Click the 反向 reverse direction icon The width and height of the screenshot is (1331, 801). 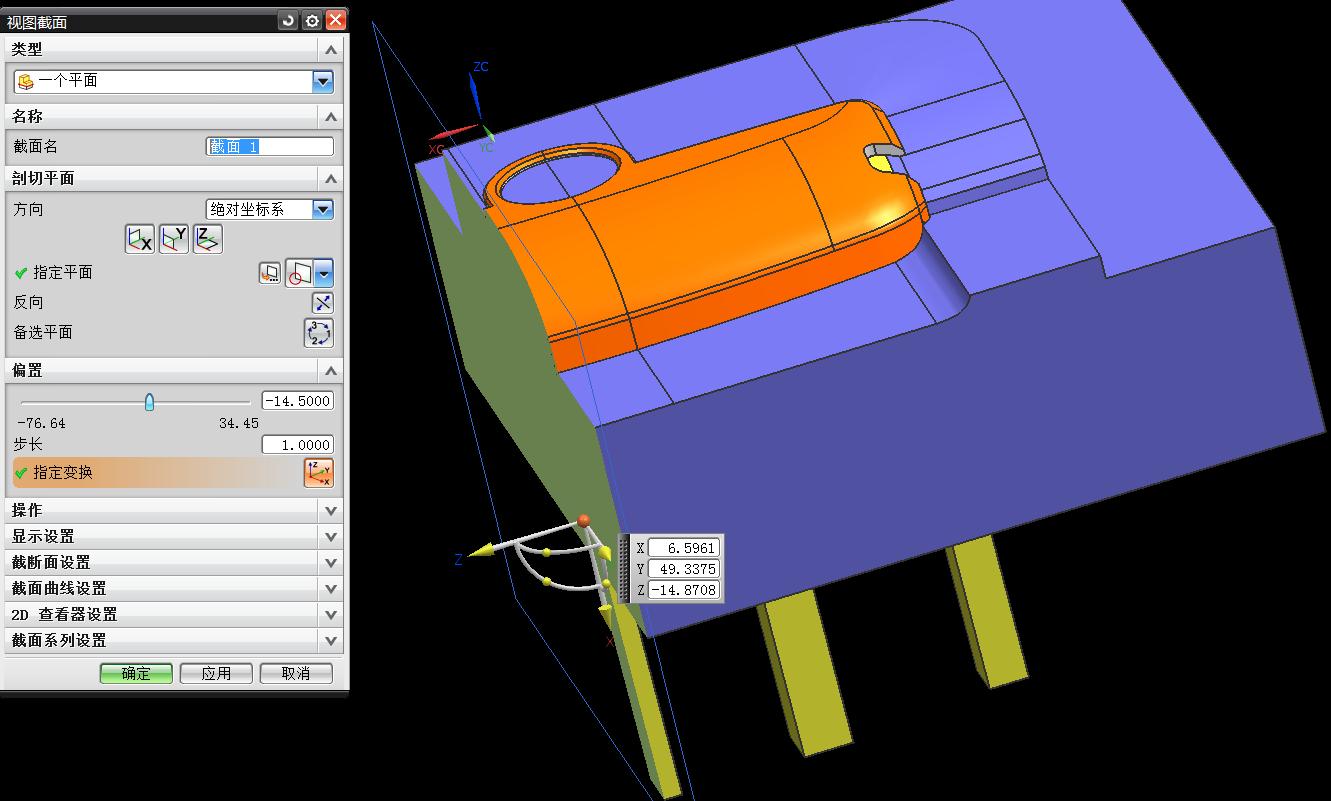click(x=322, y=303)
